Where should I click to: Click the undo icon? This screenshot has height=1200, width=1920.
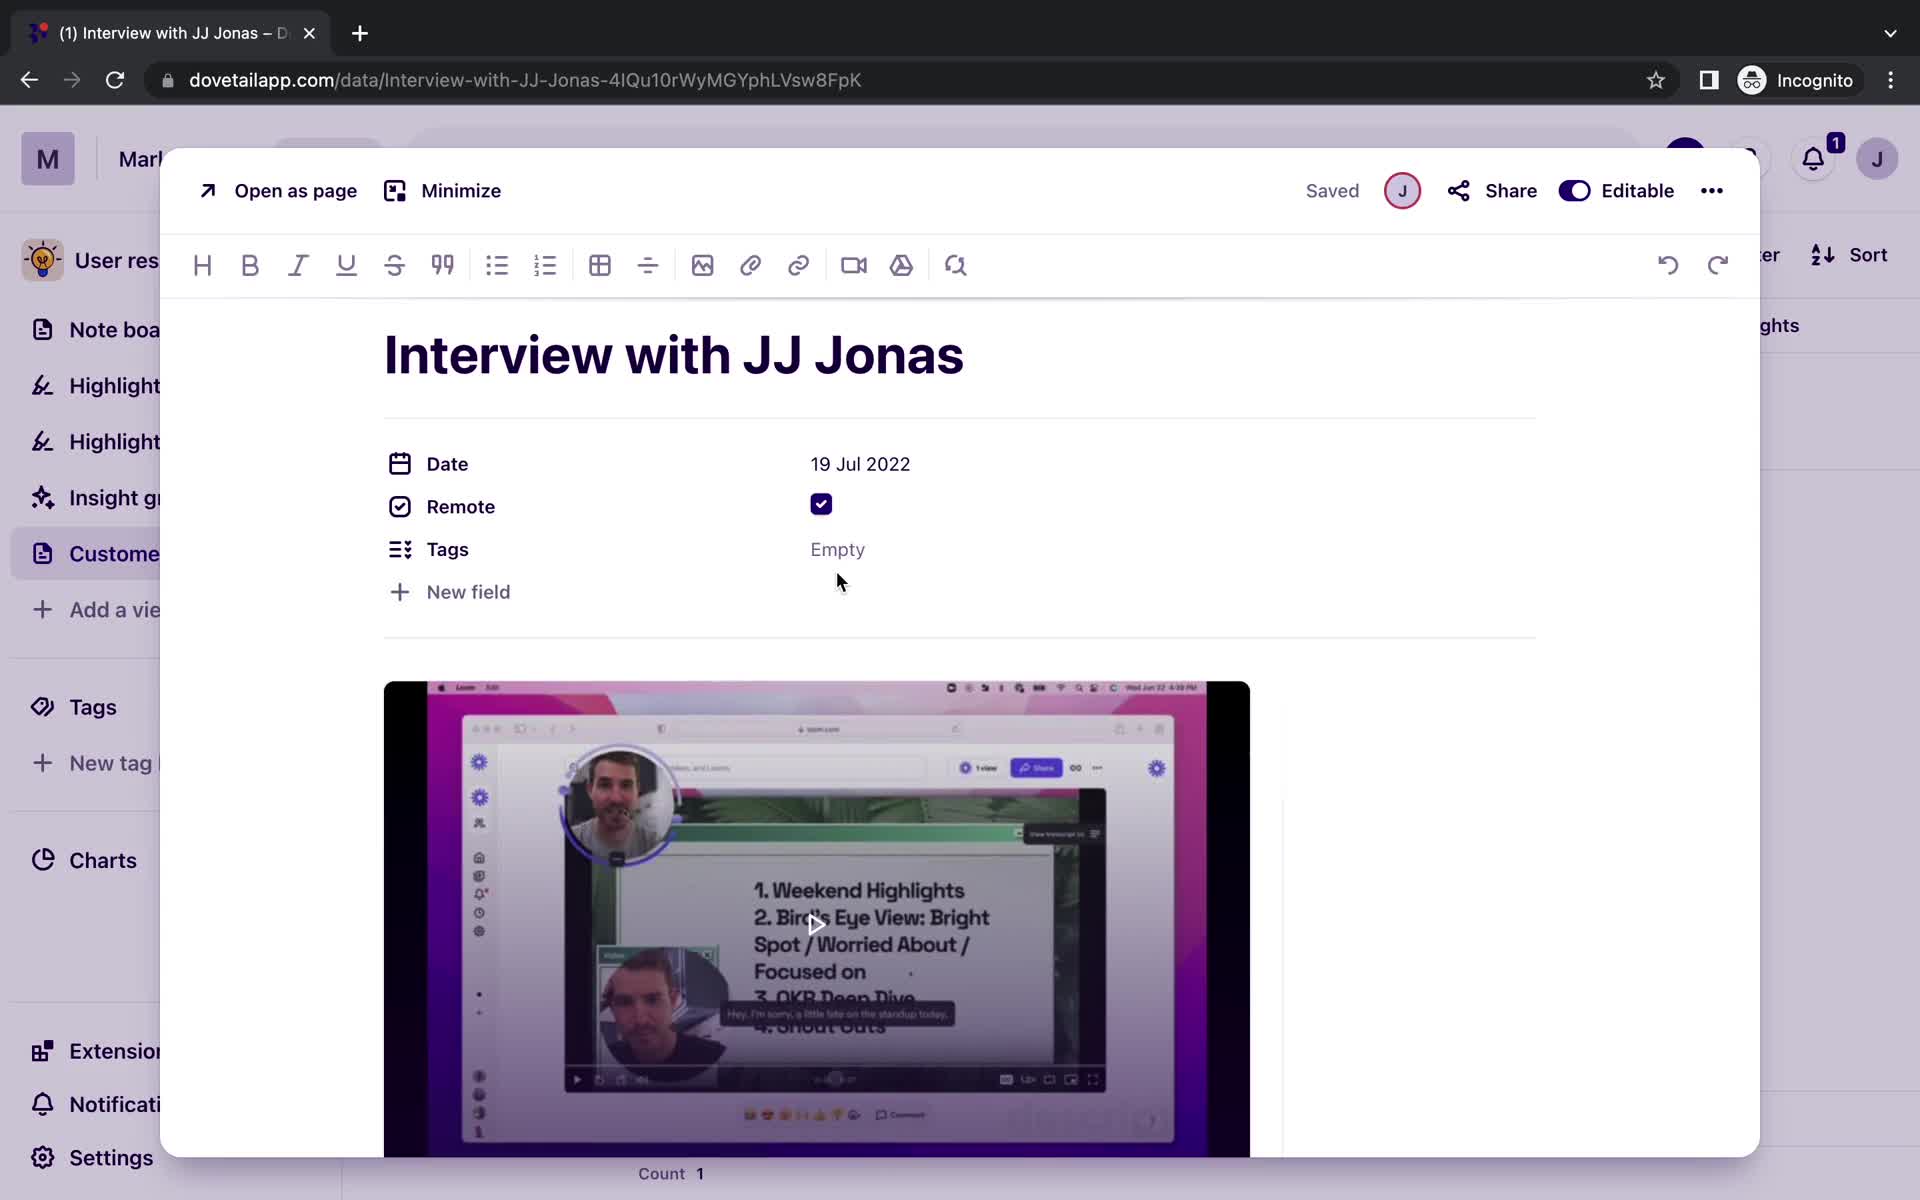click(x=1668, y=264)
